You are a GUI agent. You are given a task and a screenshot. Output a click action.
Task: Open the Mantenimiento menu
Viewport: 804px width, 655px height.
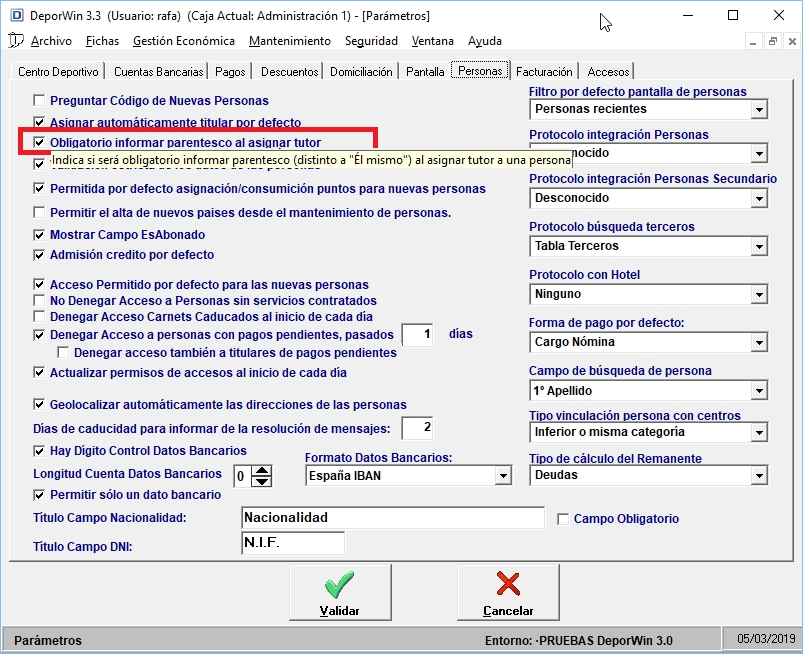tap(290, 41)
